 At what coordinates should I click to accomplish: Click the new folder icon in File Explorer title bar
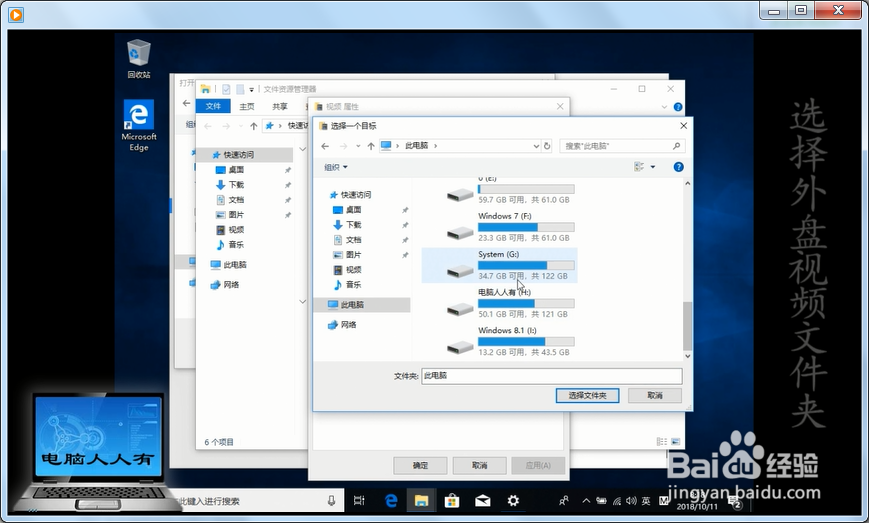(x=240, y=89)
